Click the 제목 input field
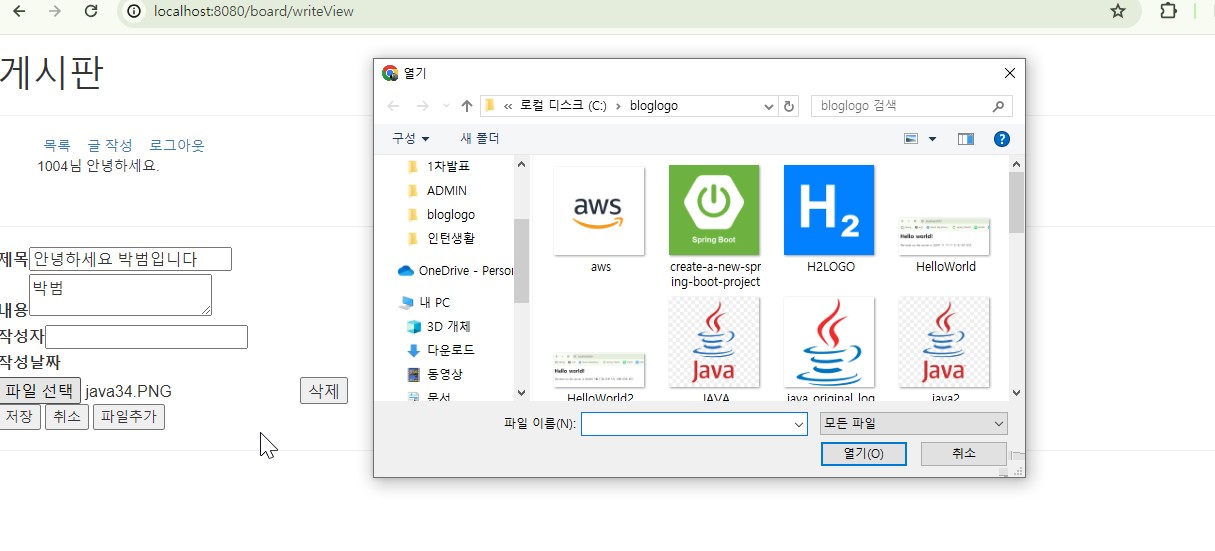 [x=130, y=259]
